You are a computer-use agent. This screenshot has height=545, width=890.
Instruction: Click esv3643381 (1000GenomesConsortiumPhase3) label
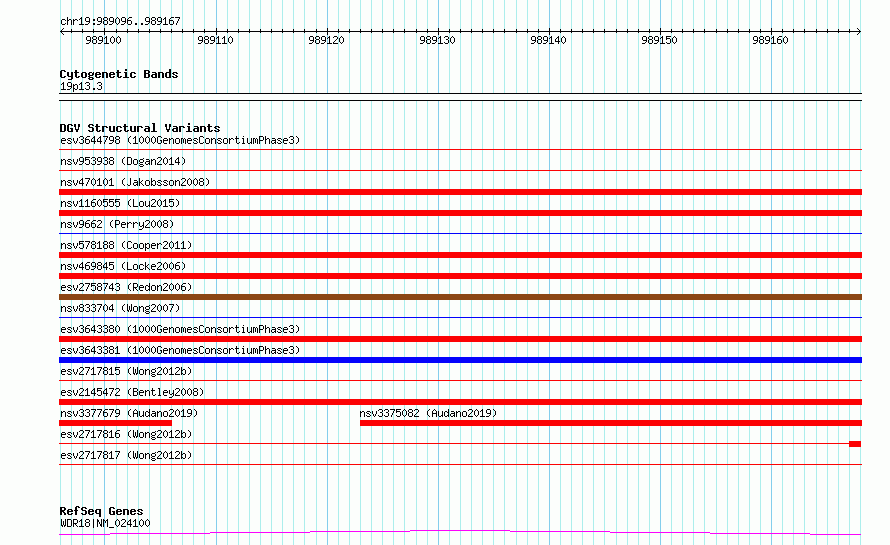coord(180,350)
